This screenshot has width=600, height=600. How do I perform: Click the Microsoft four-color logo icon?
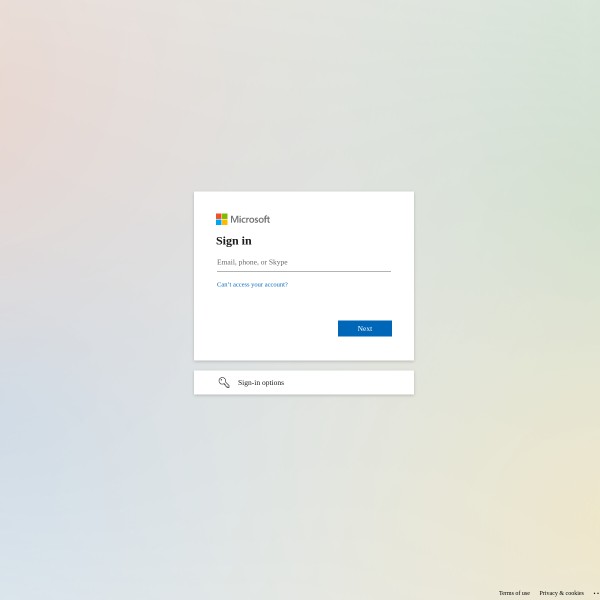click(x=222, y=219)
